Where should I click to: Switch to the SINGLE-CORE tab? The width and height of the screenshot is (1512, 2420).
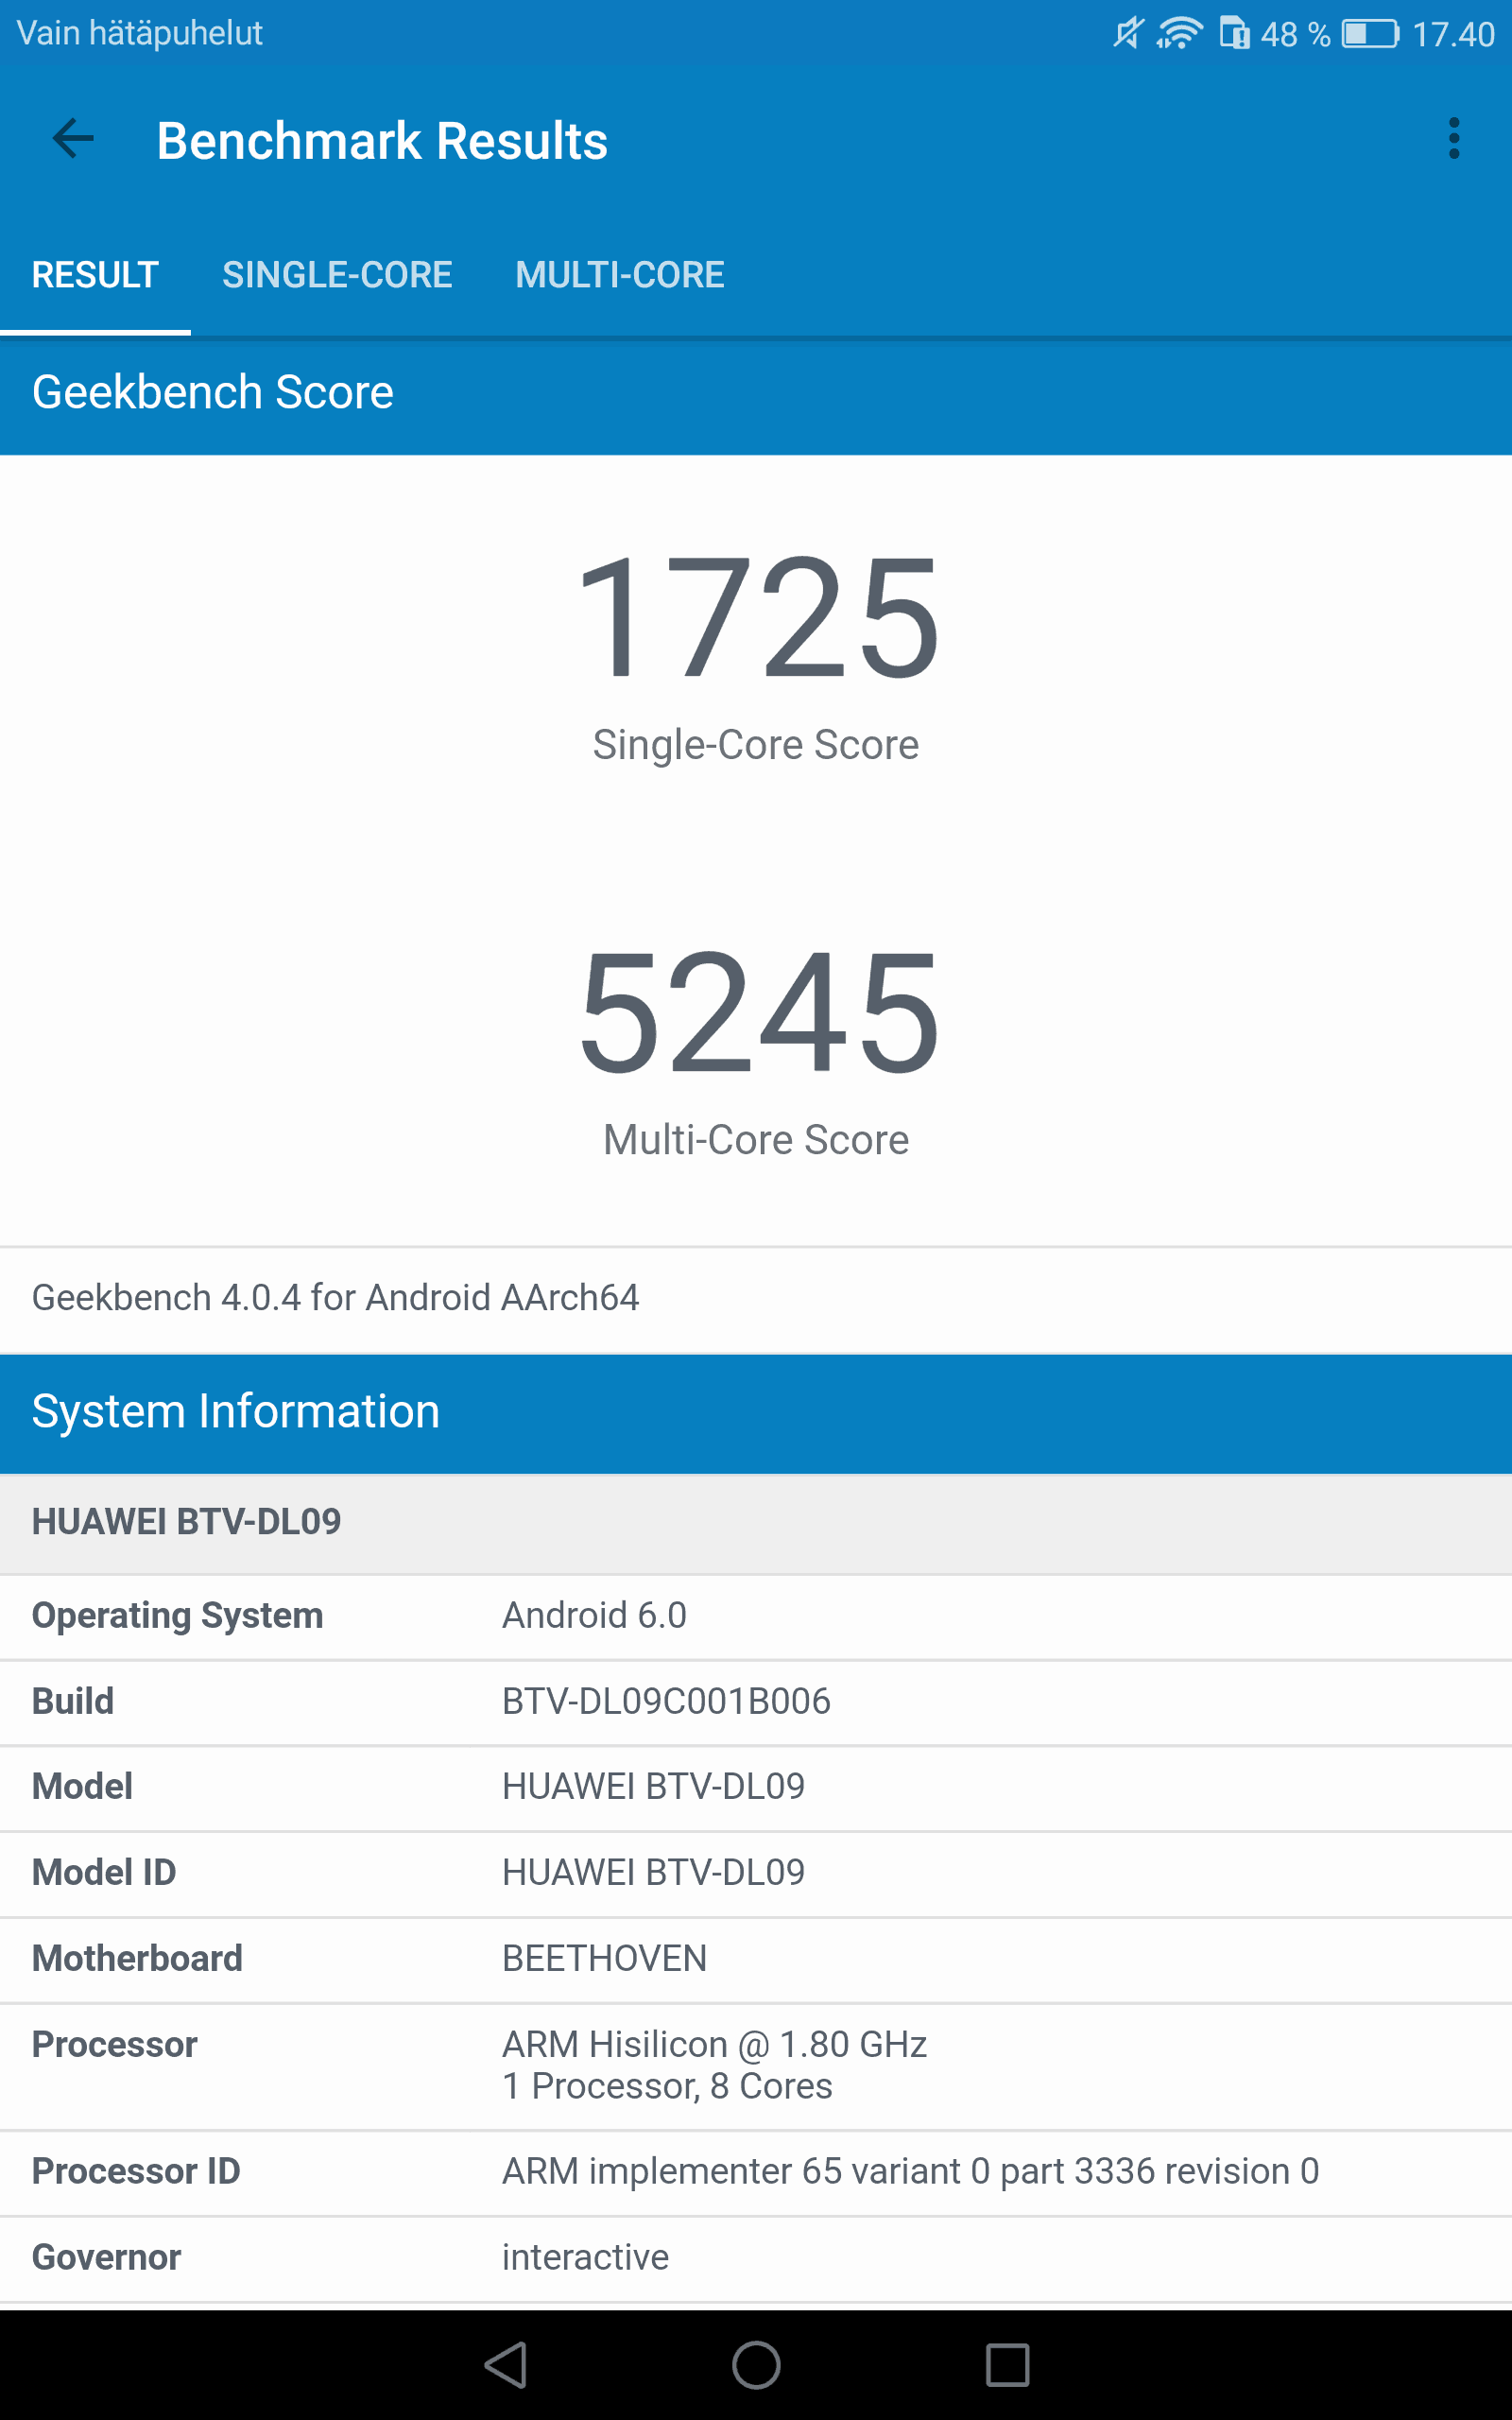[337, 275]
